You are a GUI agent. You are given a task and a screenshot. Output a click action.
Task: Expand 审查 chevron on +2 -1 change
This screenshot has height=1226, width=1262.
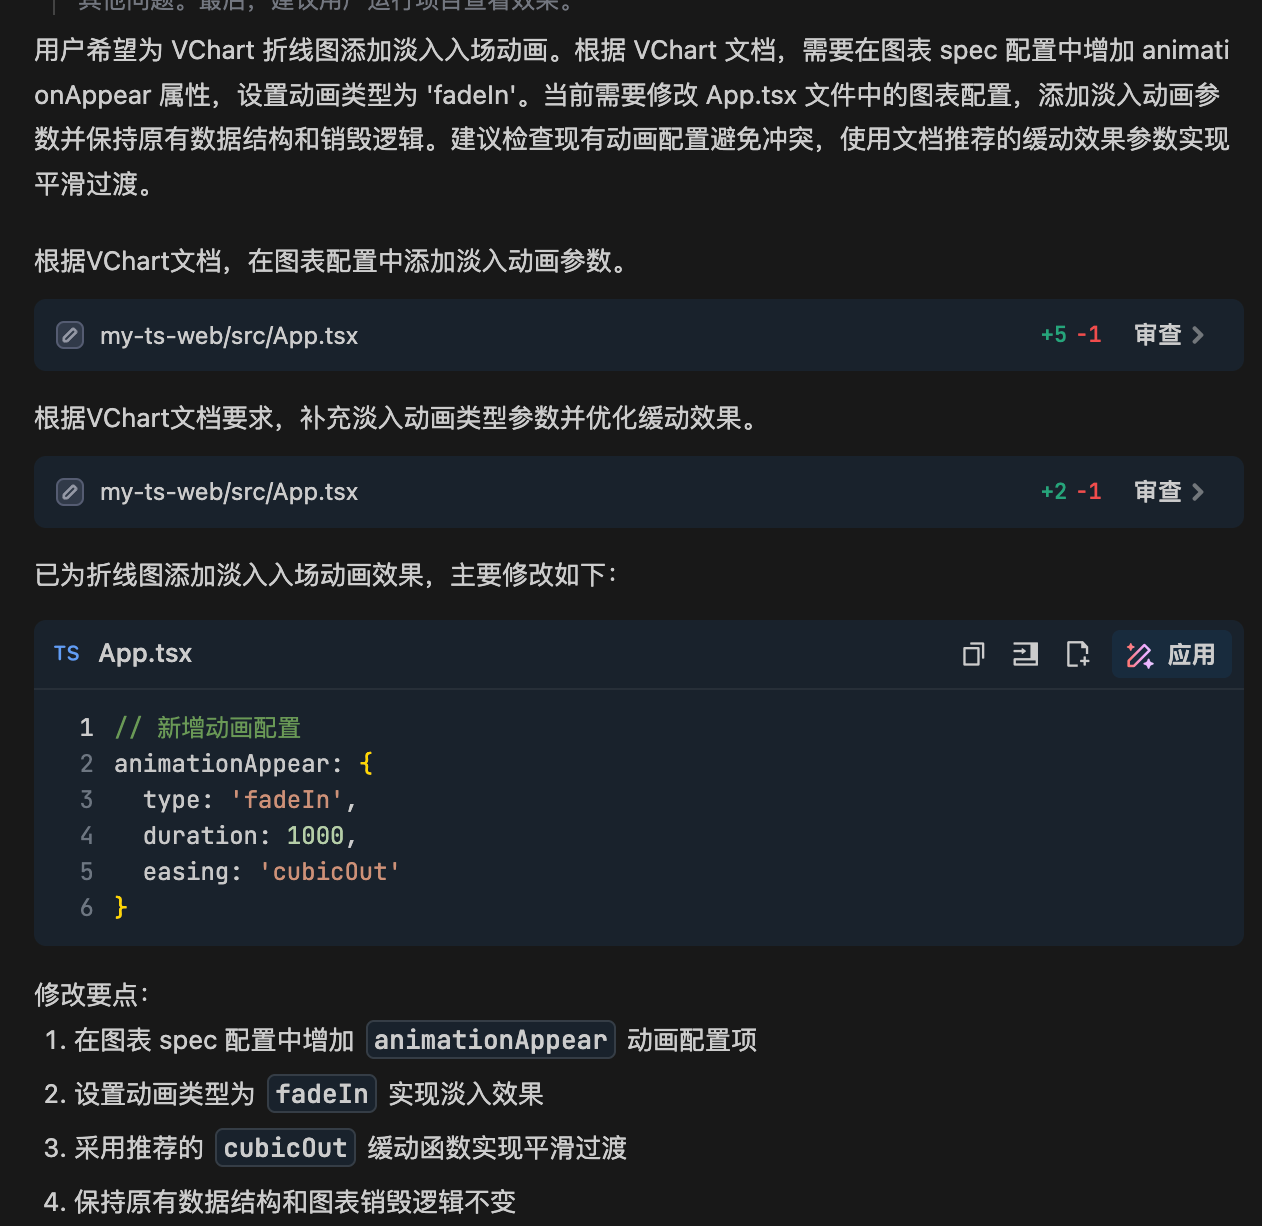(1198, 492)
